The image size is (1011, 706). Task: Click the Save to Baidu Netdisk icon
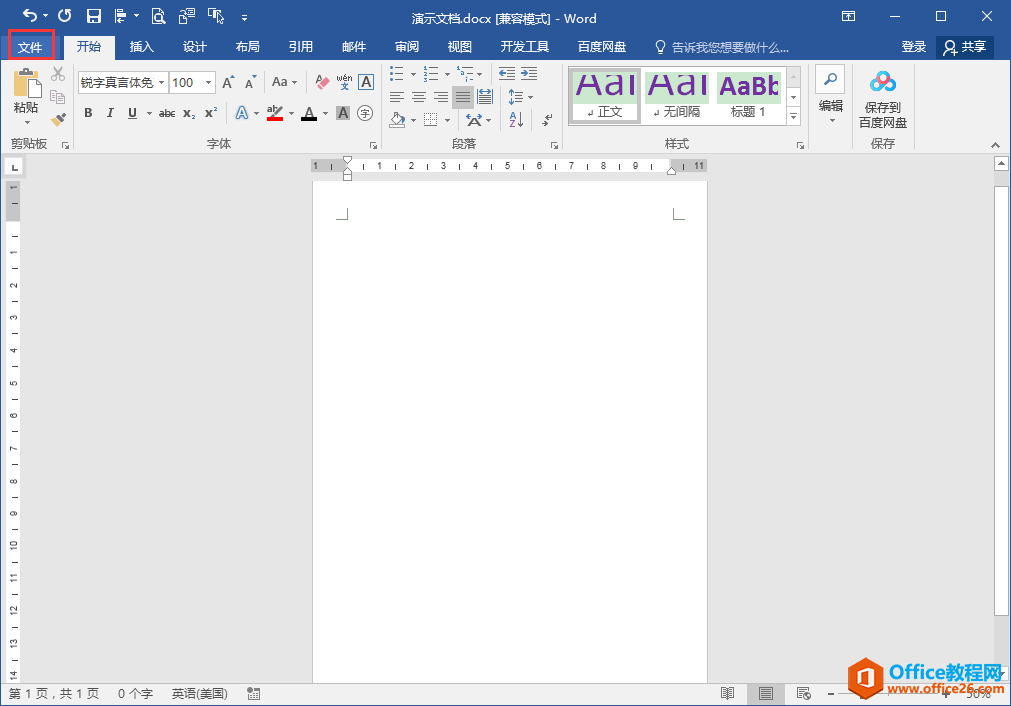click(x=882, y=82)
